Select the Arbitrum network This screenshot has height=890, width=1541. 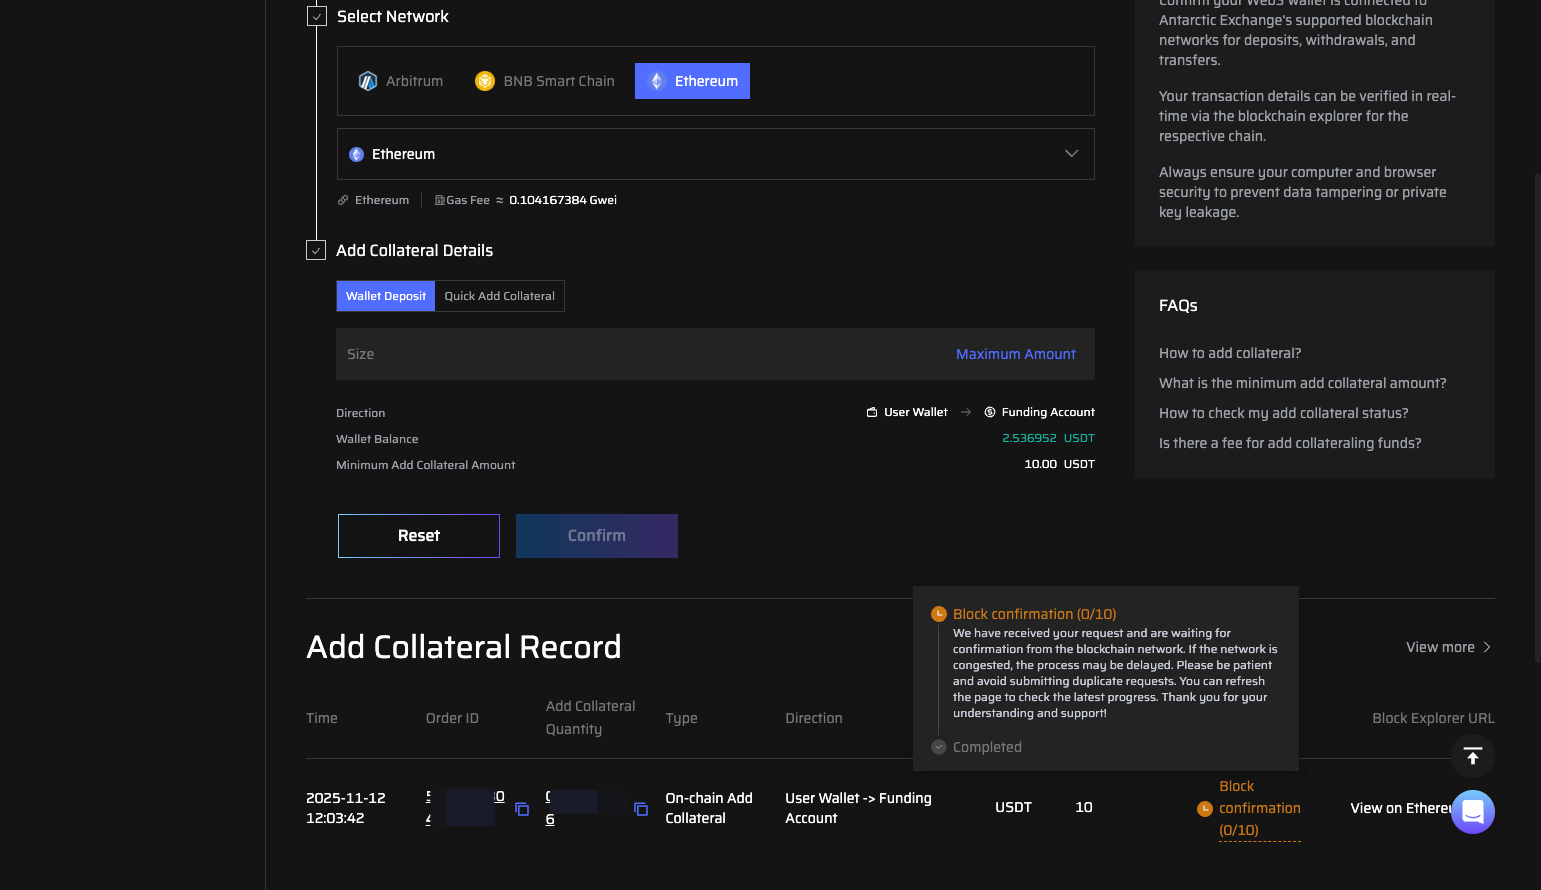pyautogui.click(x=400, y=81)
